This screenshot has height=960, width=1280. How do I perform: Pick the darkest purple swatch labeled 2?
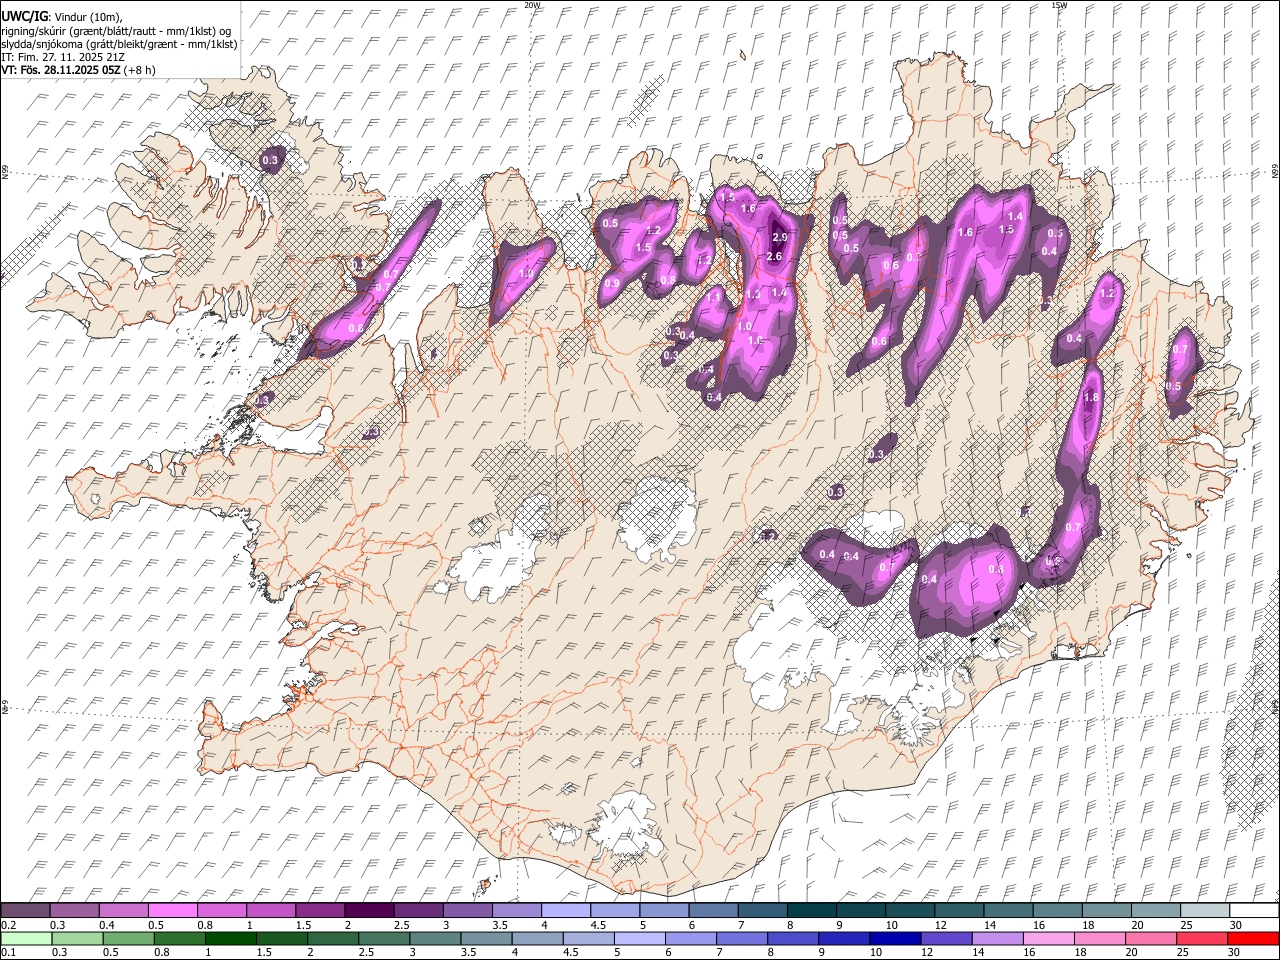coord(368,910)
